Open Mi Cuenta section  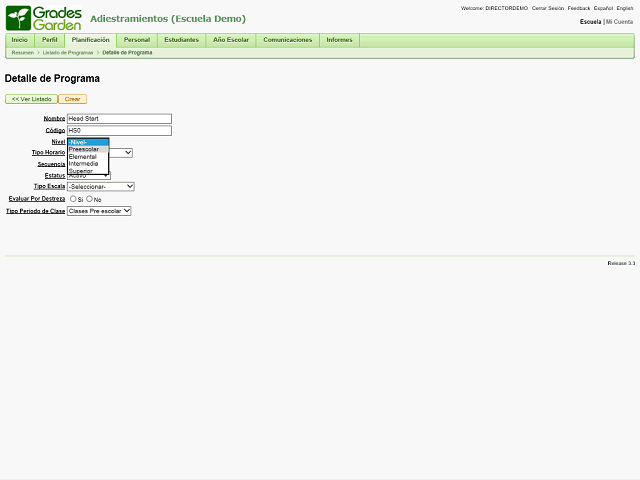pyautogui.click(x=620, y=22)
